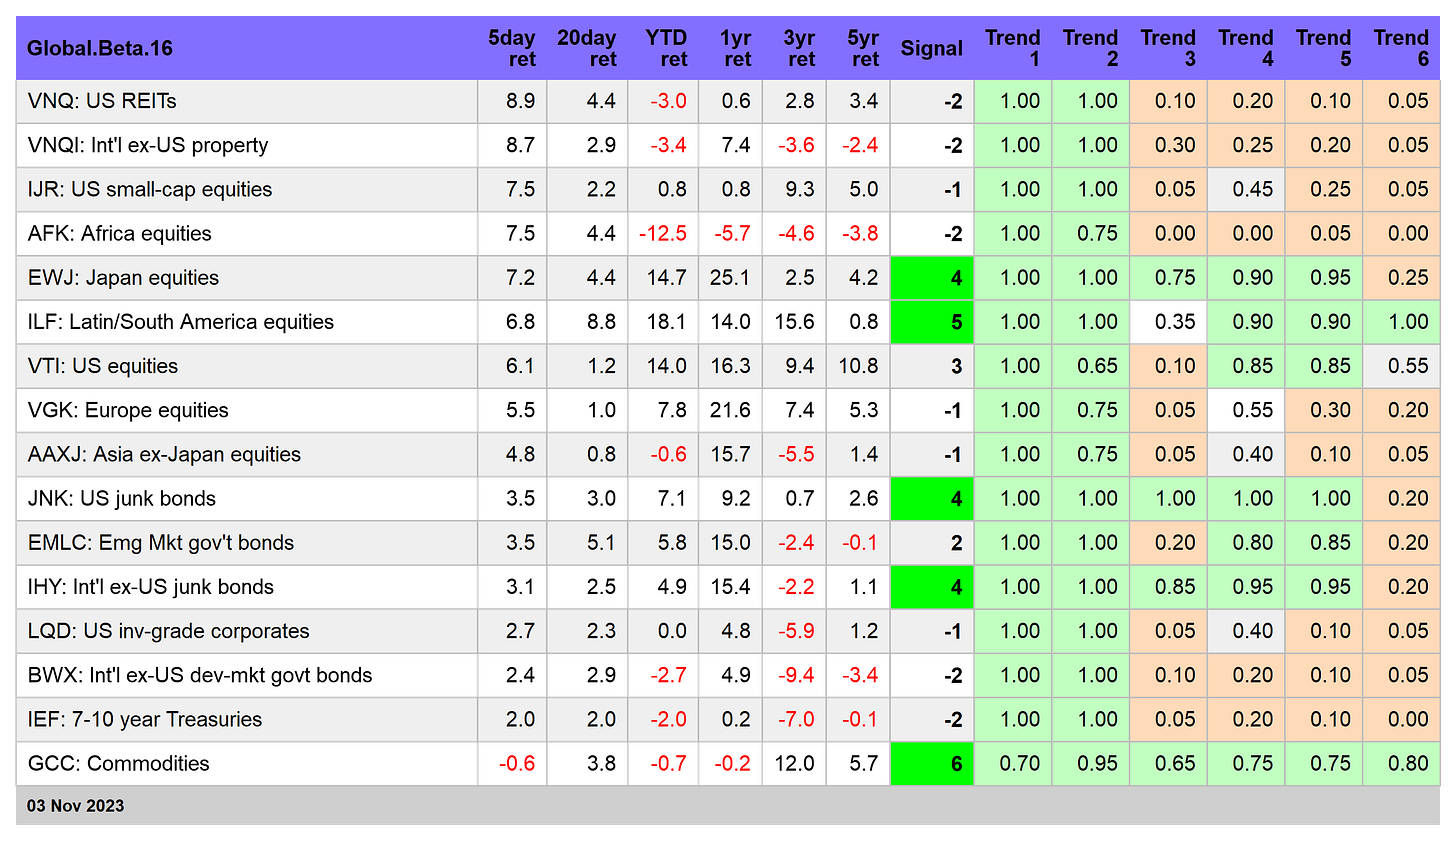This screenshot has width=1456, height=841.
Task: Select the 5yr ret column header
Action: [864, 48]
